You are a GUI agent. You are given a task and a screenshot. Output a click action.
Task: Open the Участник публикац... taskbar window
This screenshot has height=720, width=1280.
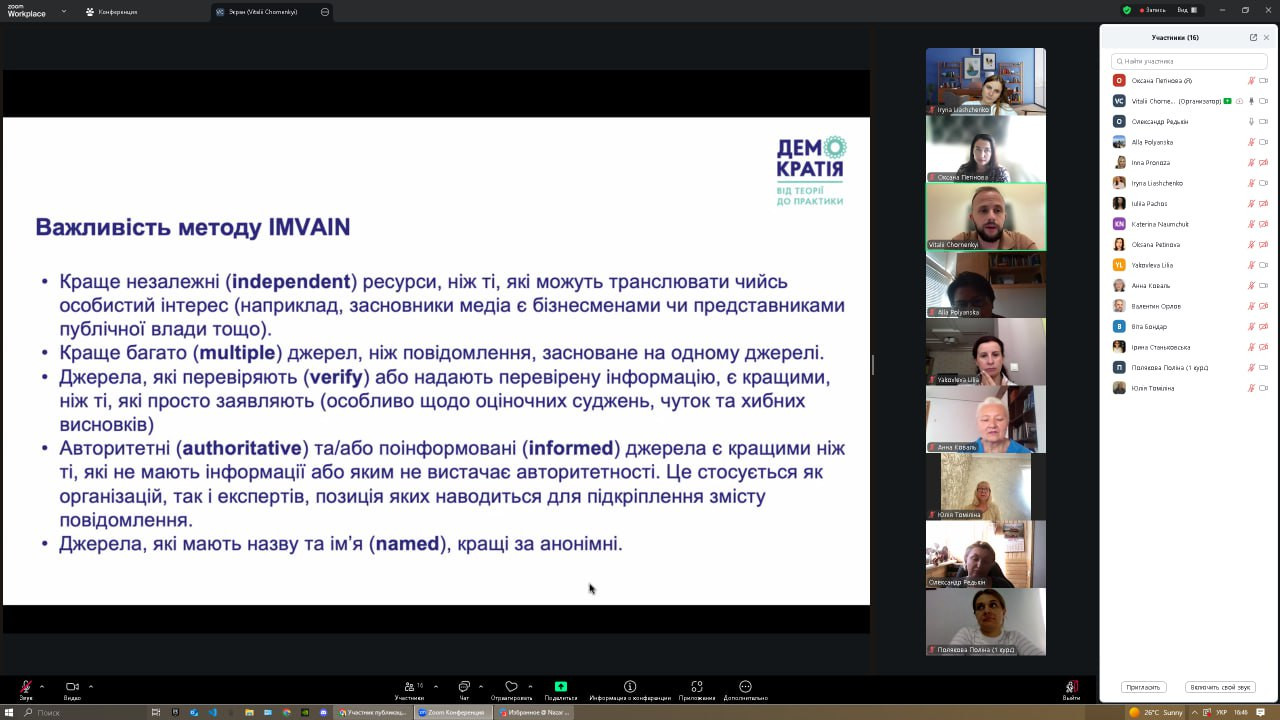(x=372, y=712)
